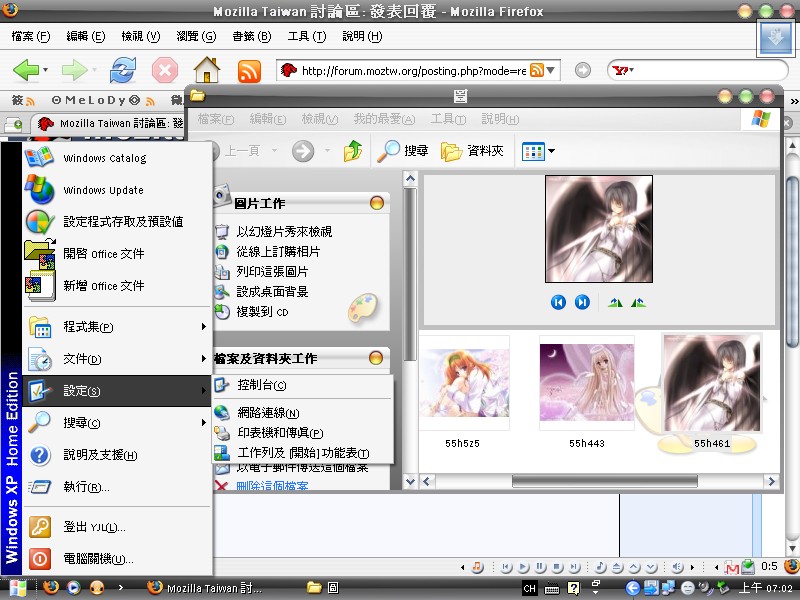Click 電腦關機 shutdown button
Image resolution: width=800 pixels, height=600 pixels.
coord(97,559)
